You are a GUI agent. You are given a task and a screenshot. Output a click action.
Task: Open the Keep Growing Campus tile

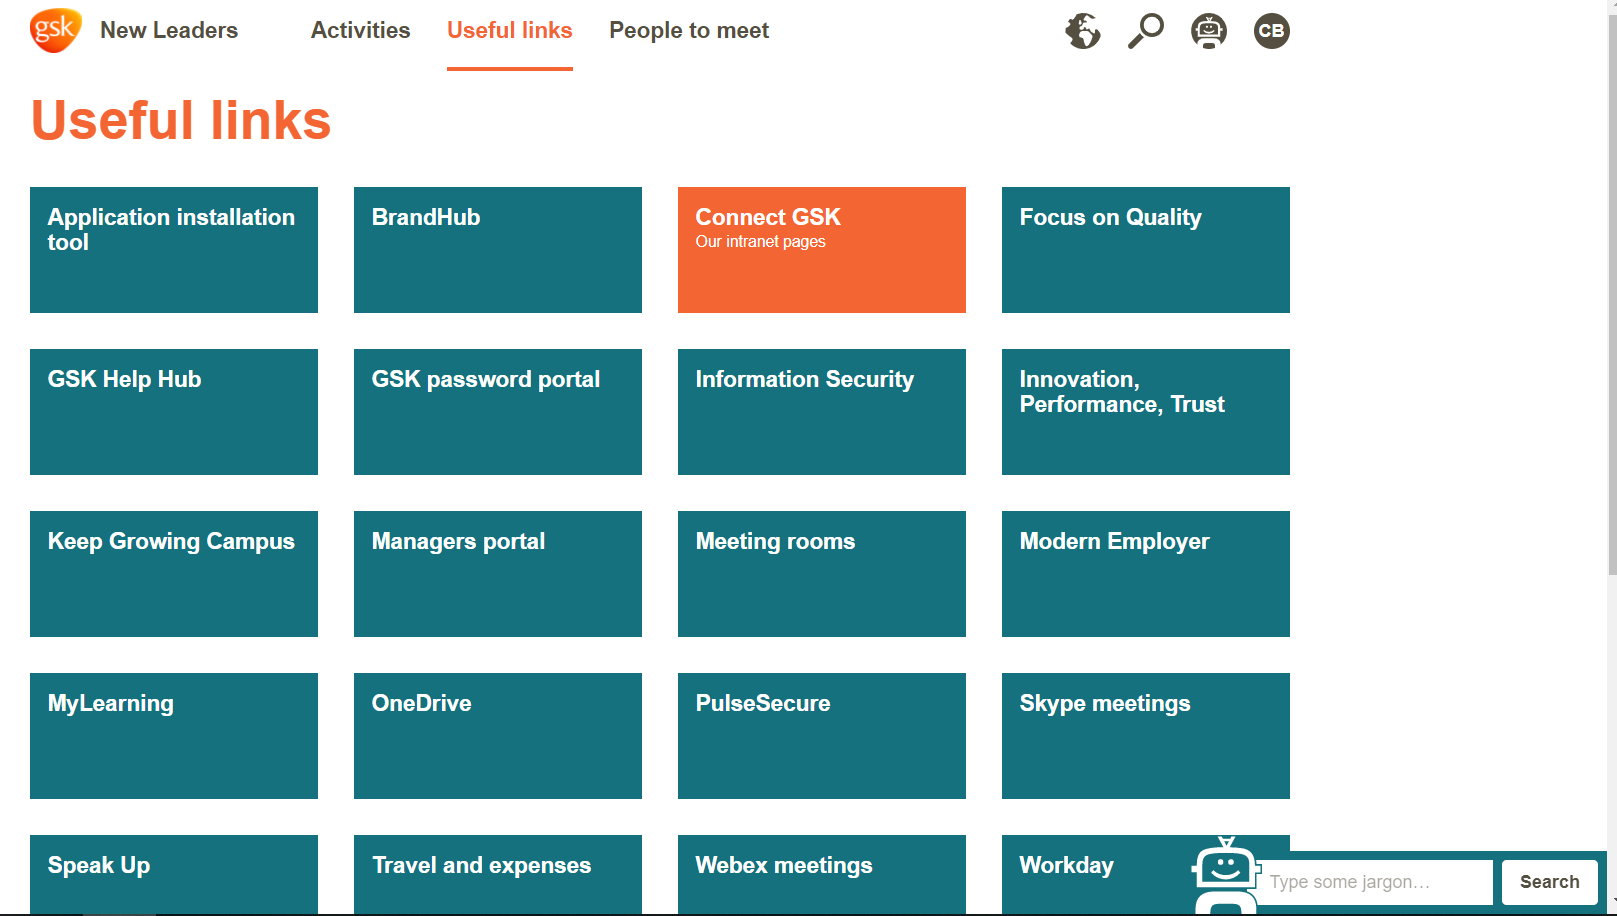(x=174, y=574)
